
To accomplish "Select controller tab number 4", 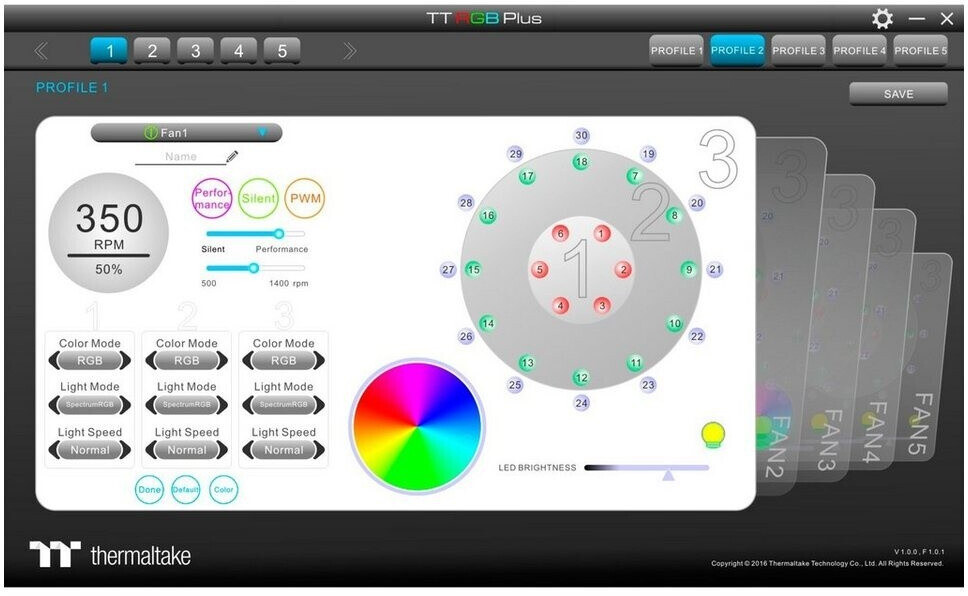I will coord(238,51).
